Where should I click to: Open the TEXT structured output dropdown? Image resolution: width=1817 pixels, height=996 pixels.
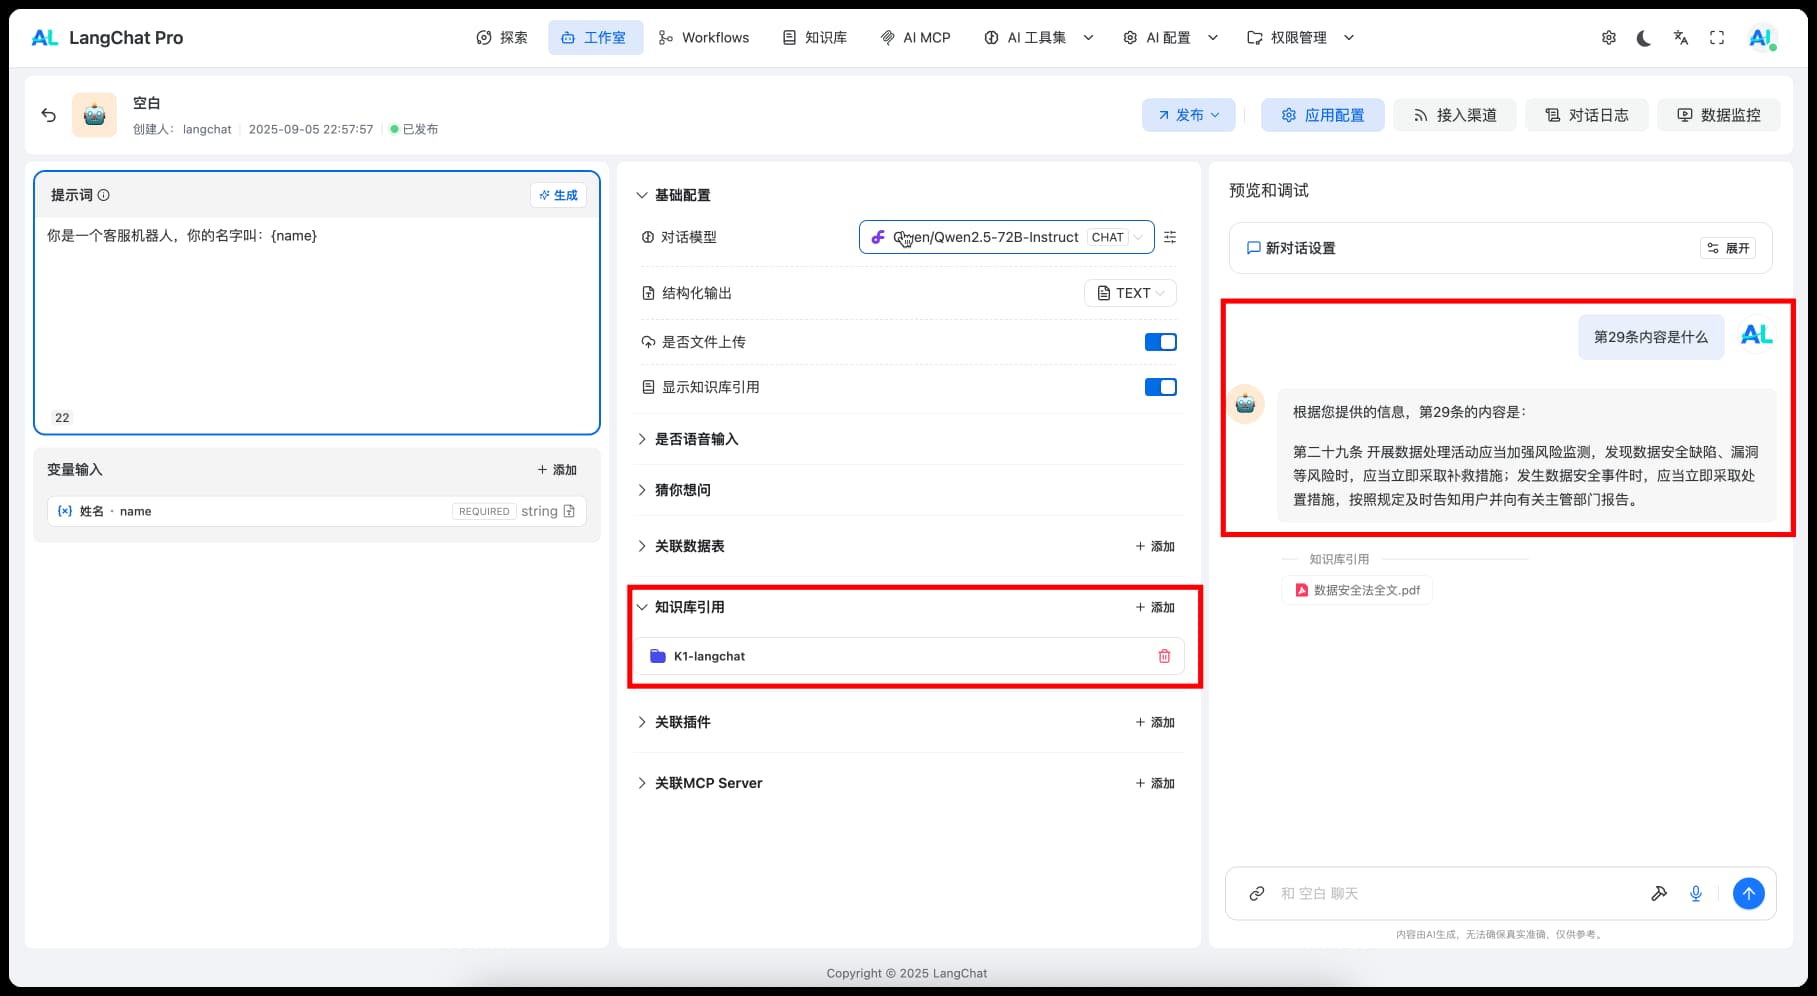[1130, 293]
